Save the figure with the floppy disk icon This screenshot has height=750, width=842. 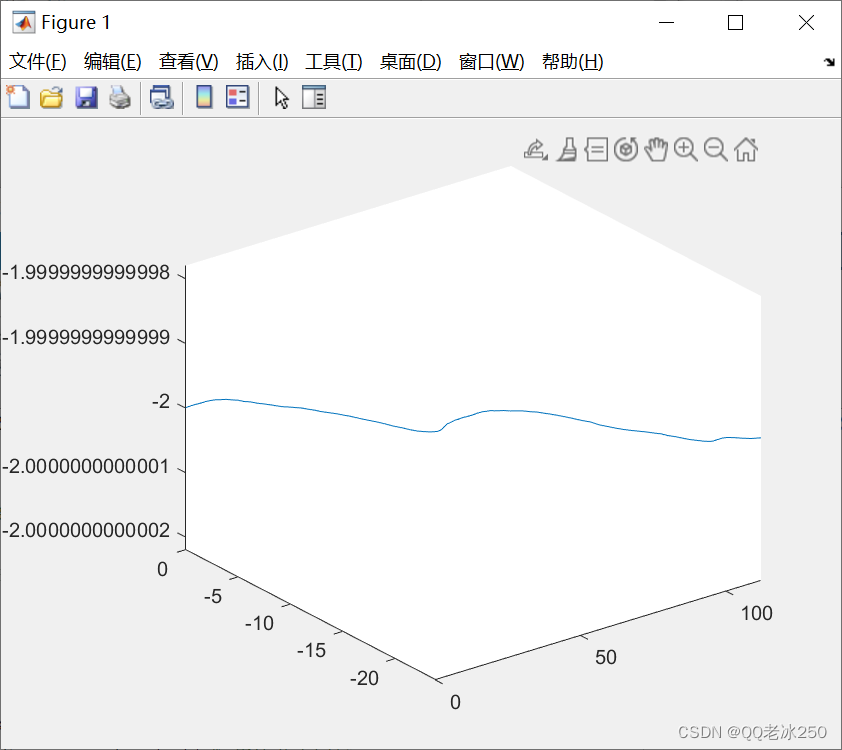86,98
